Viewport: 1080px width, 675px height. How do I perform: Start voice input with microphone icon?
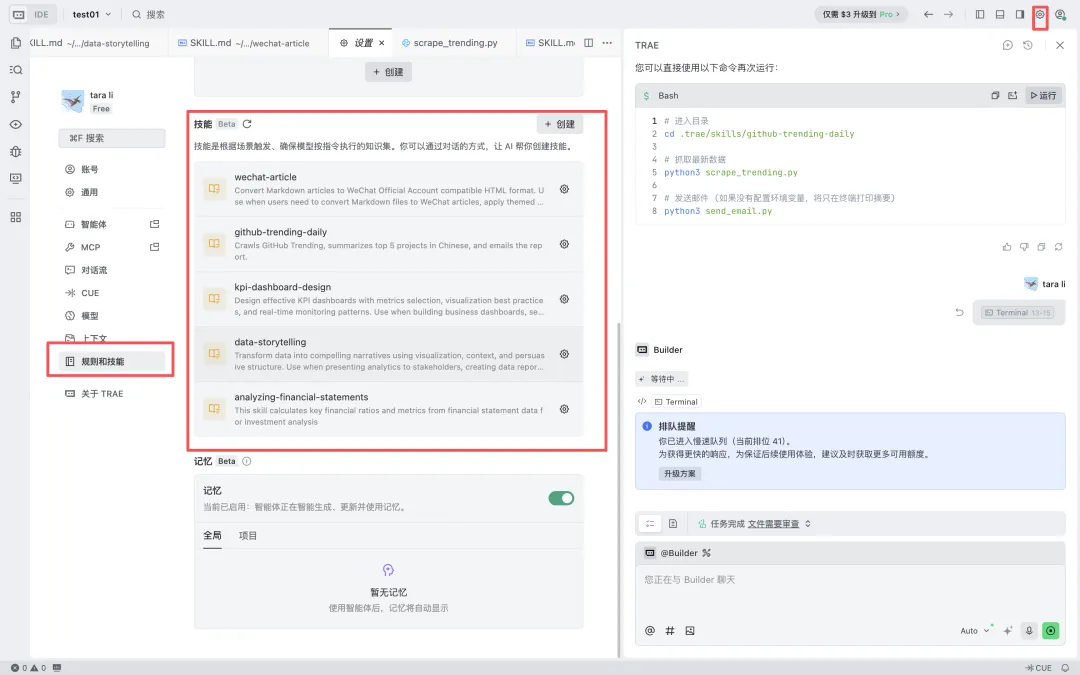[x=1029, y=630]
